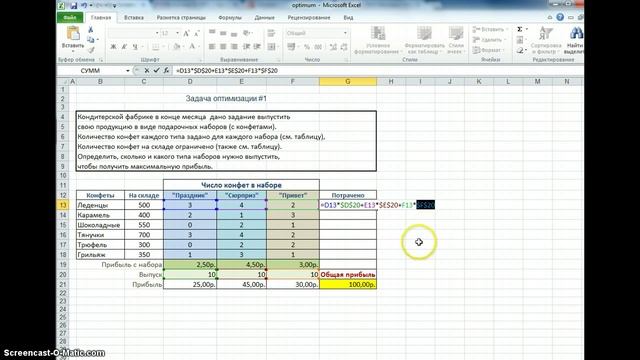Screen dimensions: 640x360
Task: Toggle Center text alignment
Action: coord(223,47)
